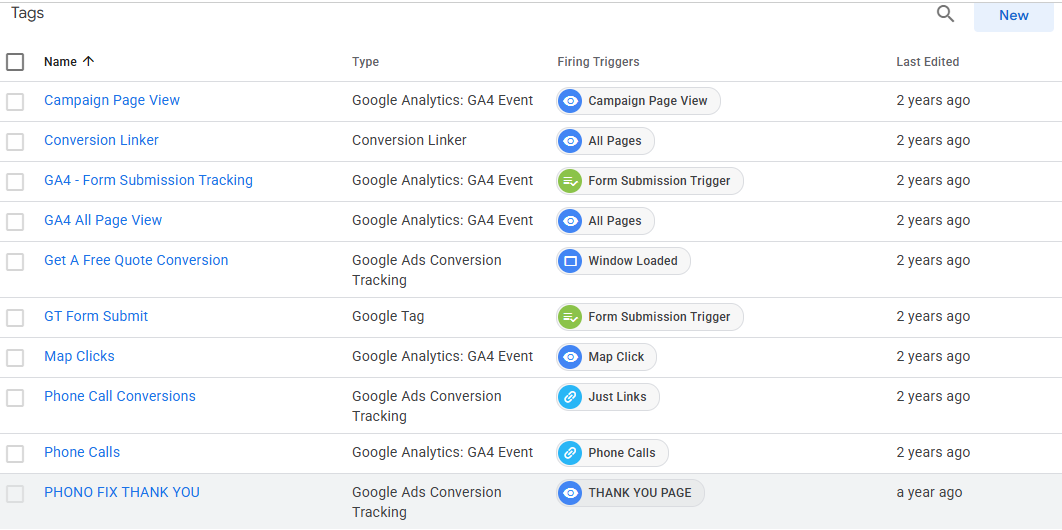Click the Campaign Page View trigger eye icon
This screenshot has height=530, width=1062.
point(570,101)
